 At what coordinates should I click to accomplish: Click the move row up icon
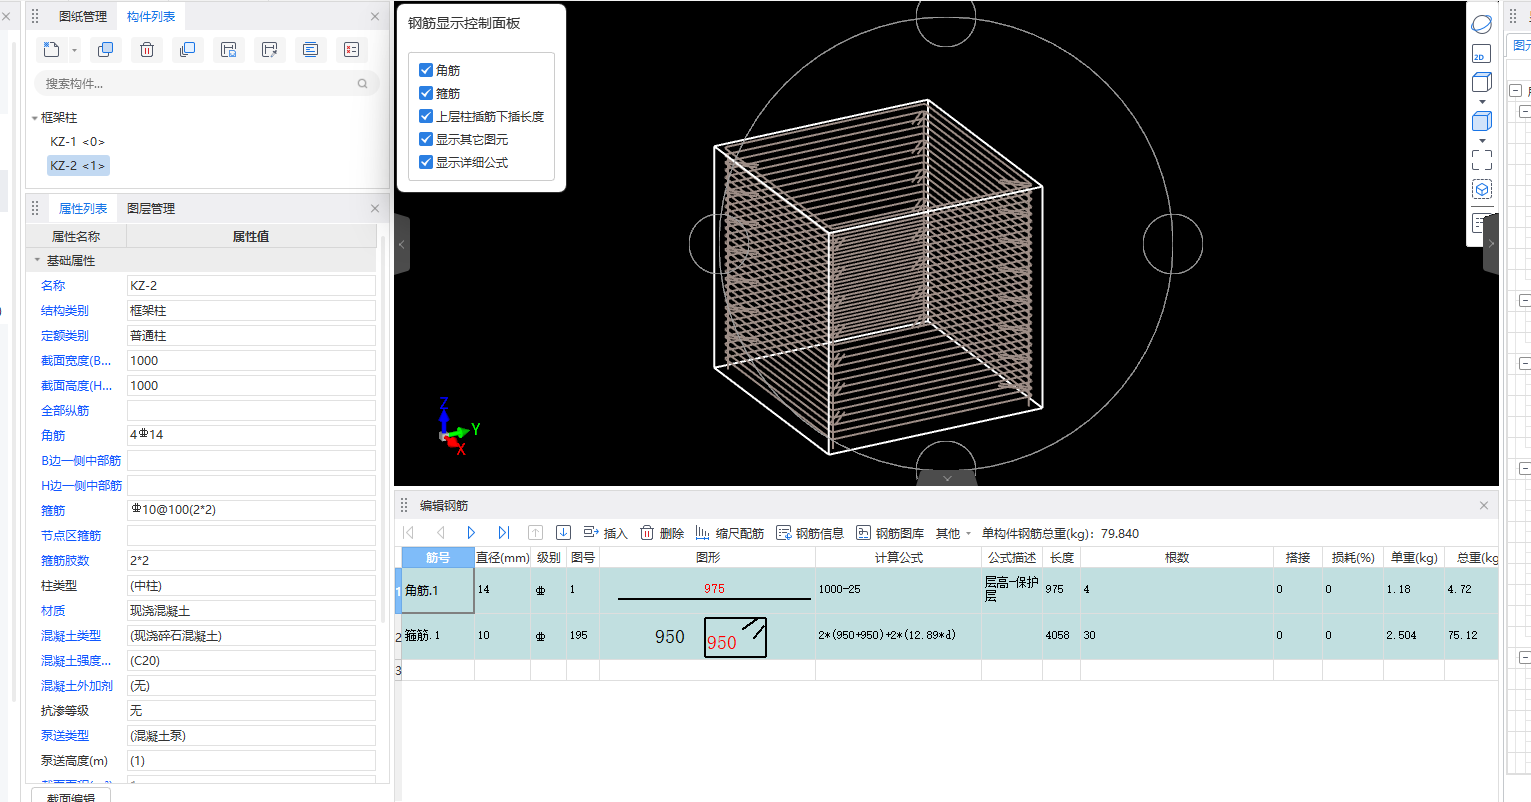click(536, 533)
